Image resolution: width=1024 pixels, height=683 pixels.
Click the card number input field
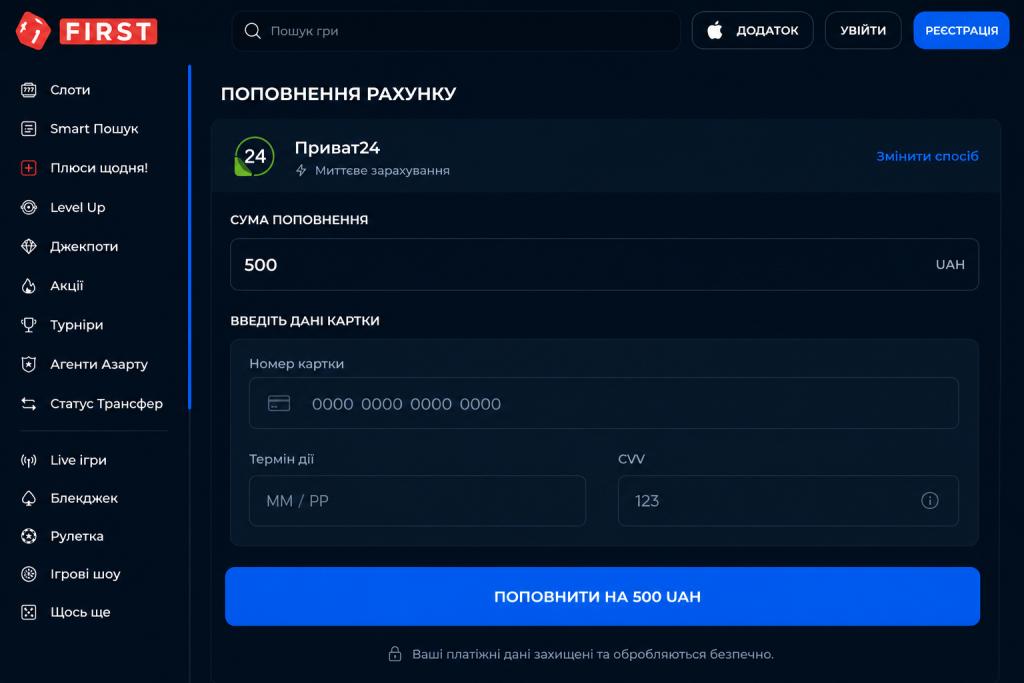[604, 404]
